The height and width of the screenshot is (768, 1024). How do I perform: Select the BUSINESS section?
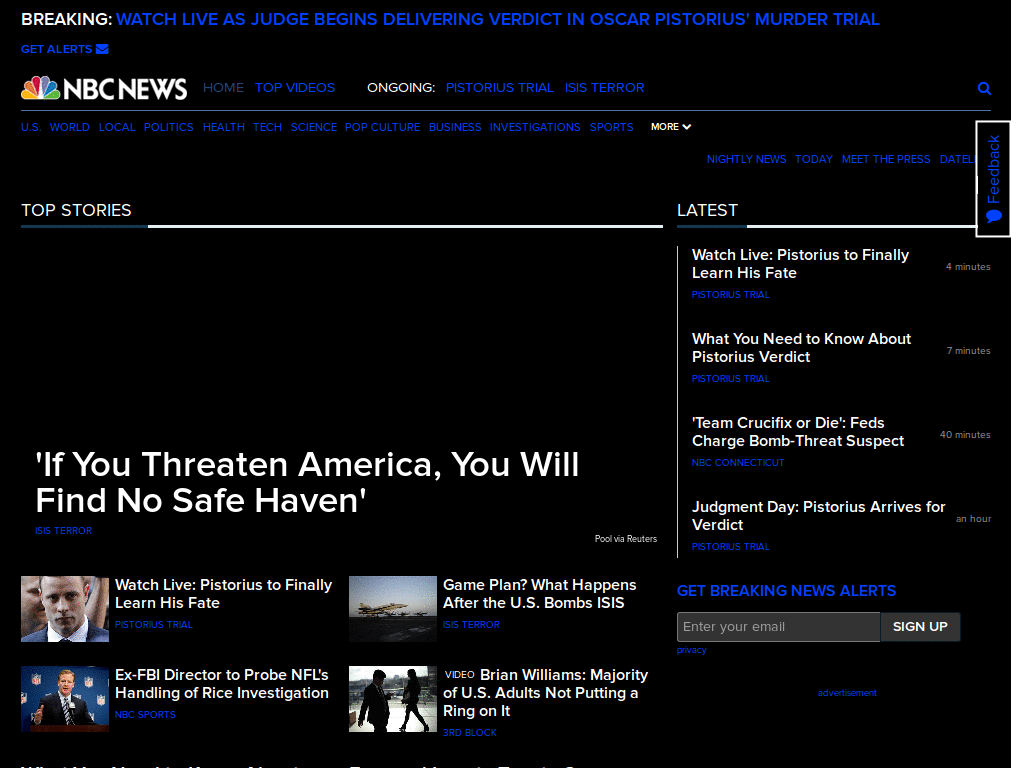point(455,127)
